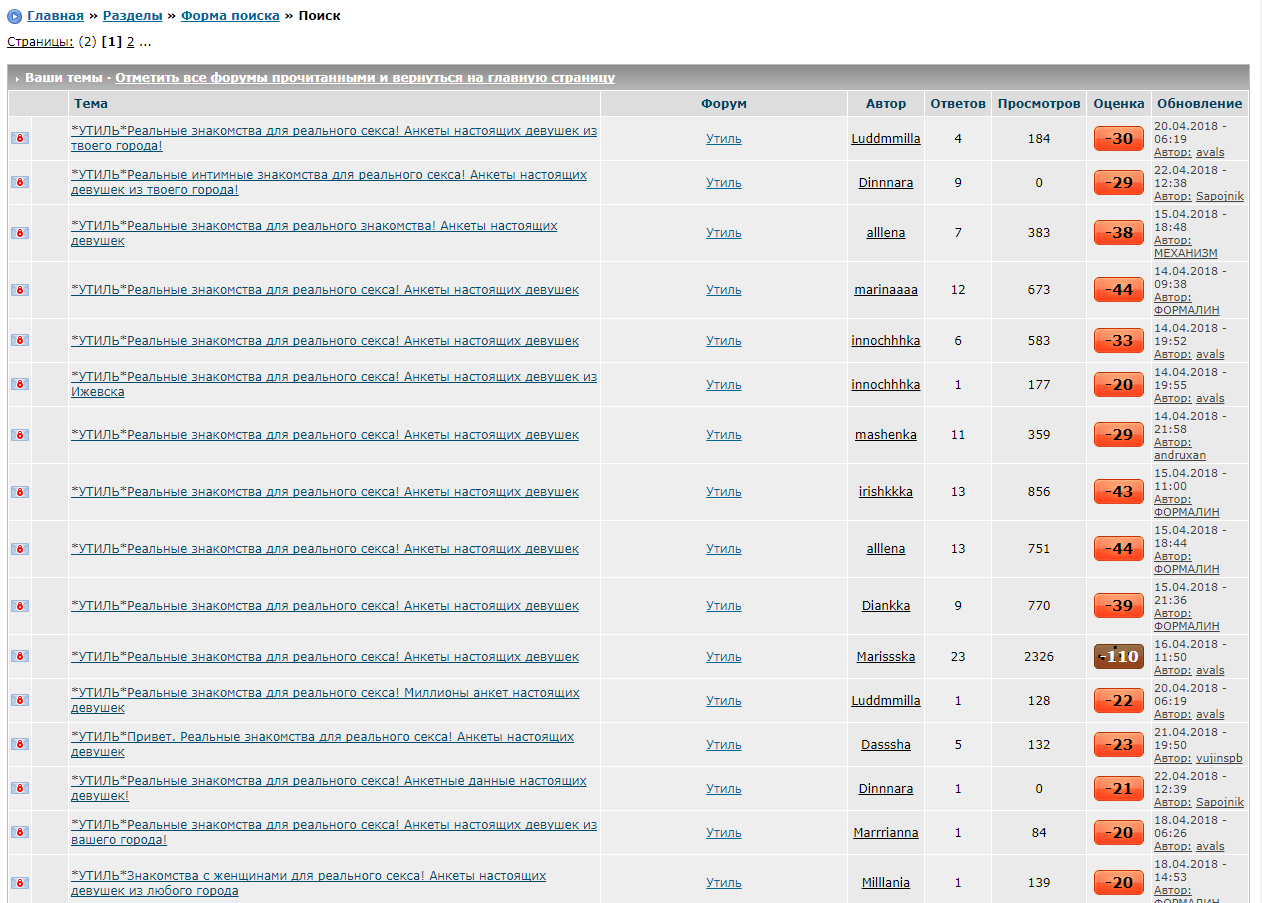Image resolution: width=1262 pixels, height=903 pixels.
Task: Click last-poster link yujinspb
Action: point(1219,759)
